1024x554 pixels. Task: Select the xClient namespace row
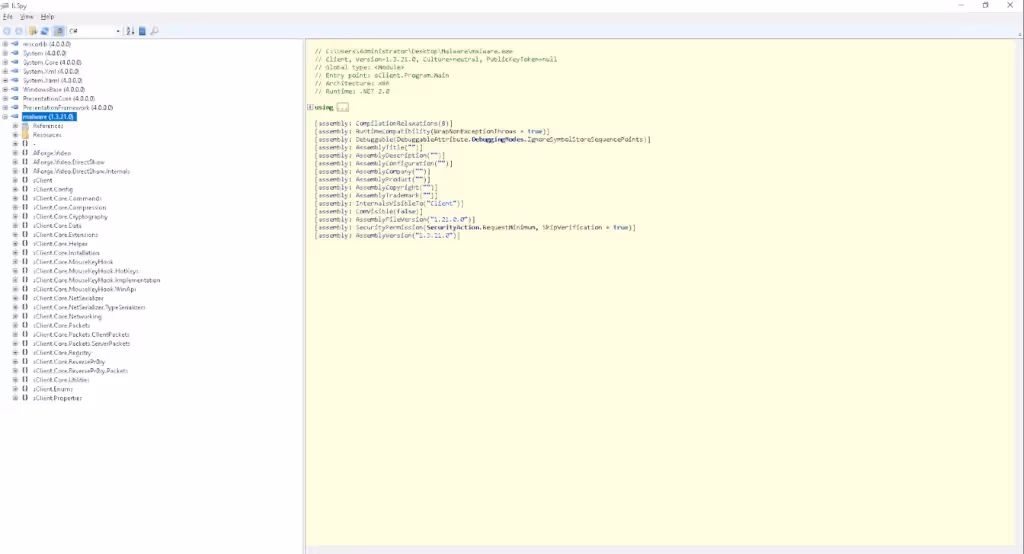tap(42, 180)
